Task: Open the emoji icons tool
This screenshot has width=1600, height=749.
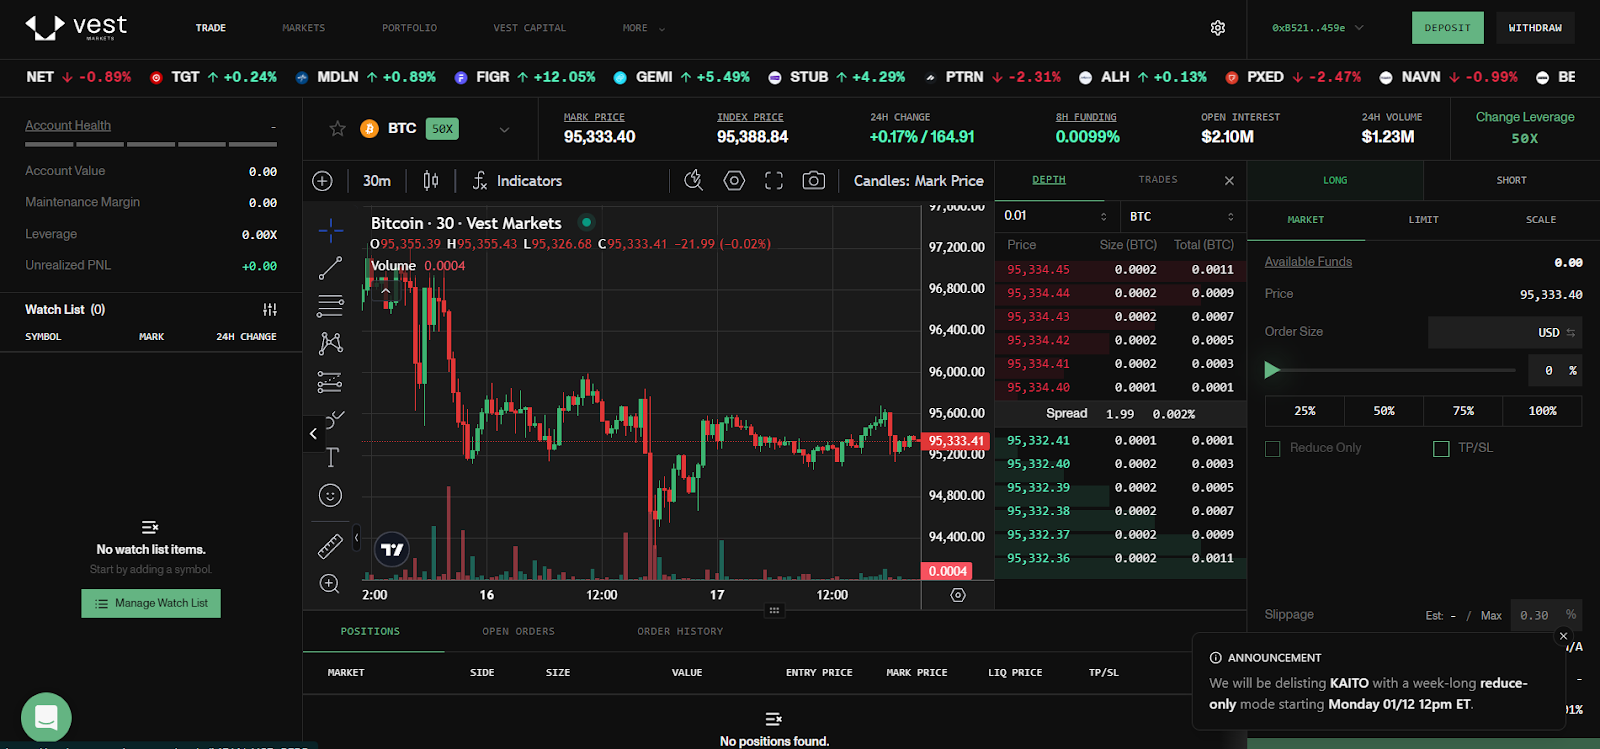Action: coord(330,495)
